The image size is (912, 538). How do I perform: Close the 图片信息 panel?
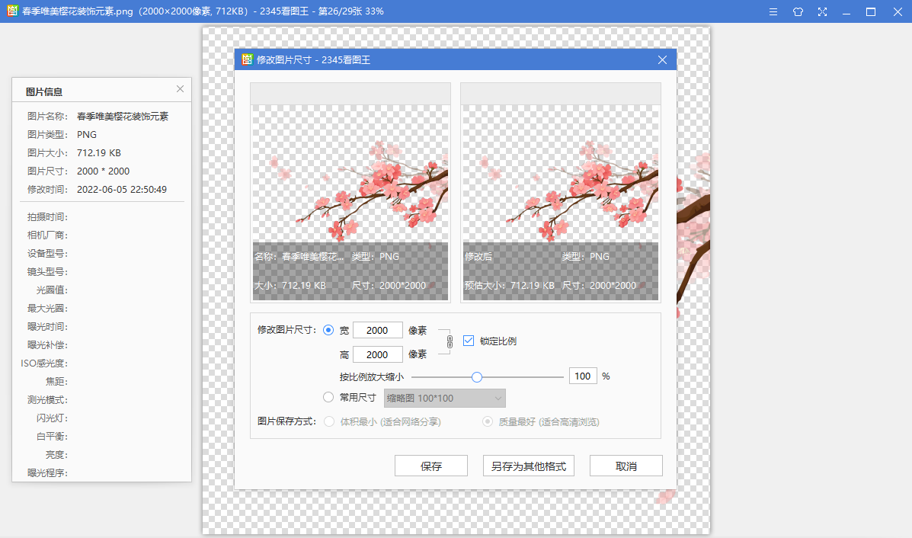[x=180, y=89]
